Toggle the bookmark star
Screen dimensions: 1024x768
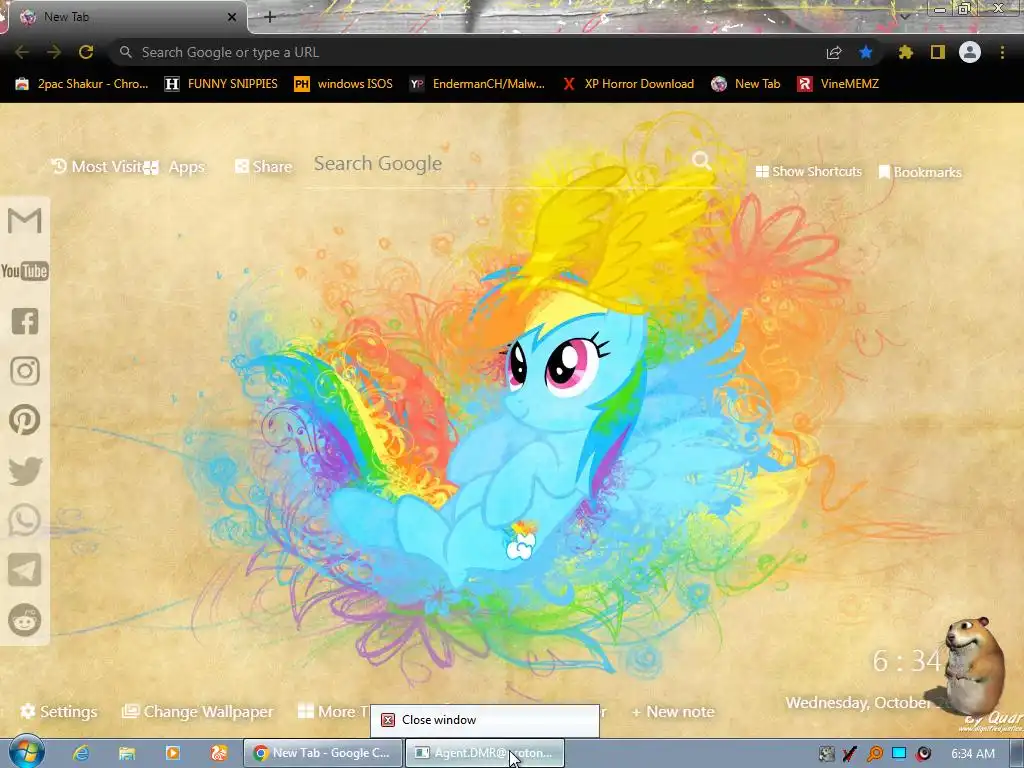pos(866,52)
